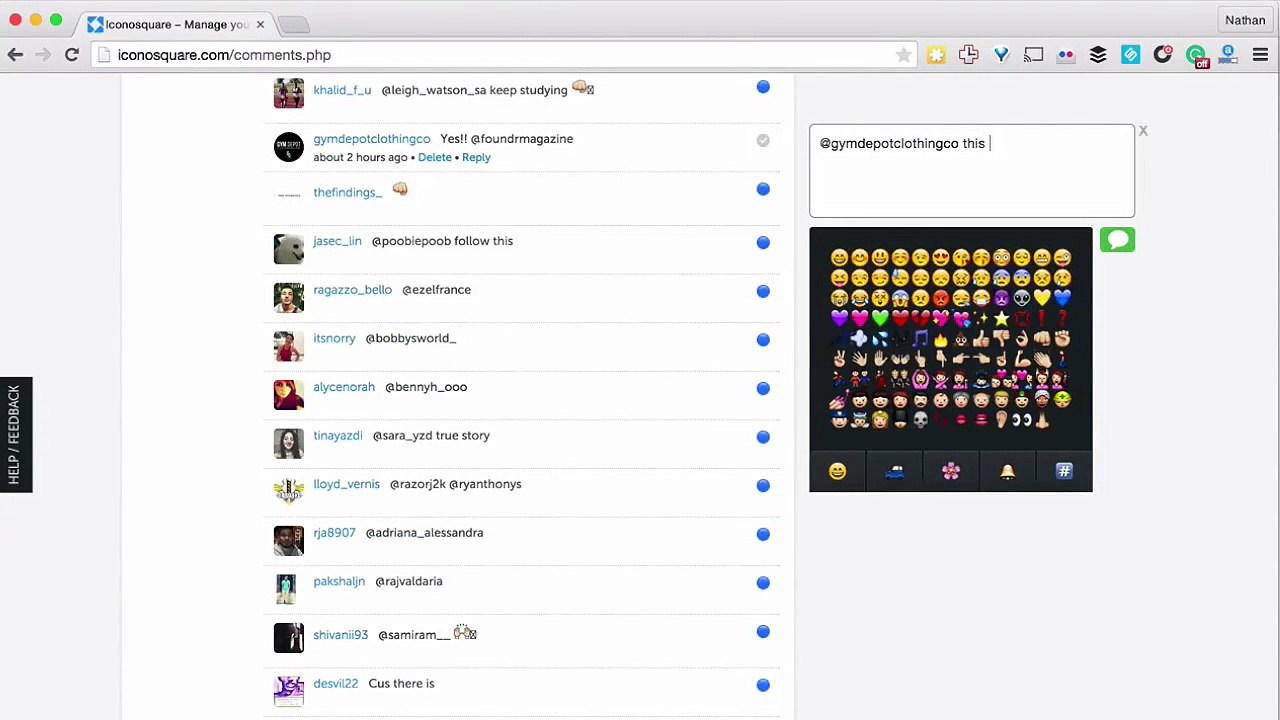Open the Nathan profile button

point(1245,20)
